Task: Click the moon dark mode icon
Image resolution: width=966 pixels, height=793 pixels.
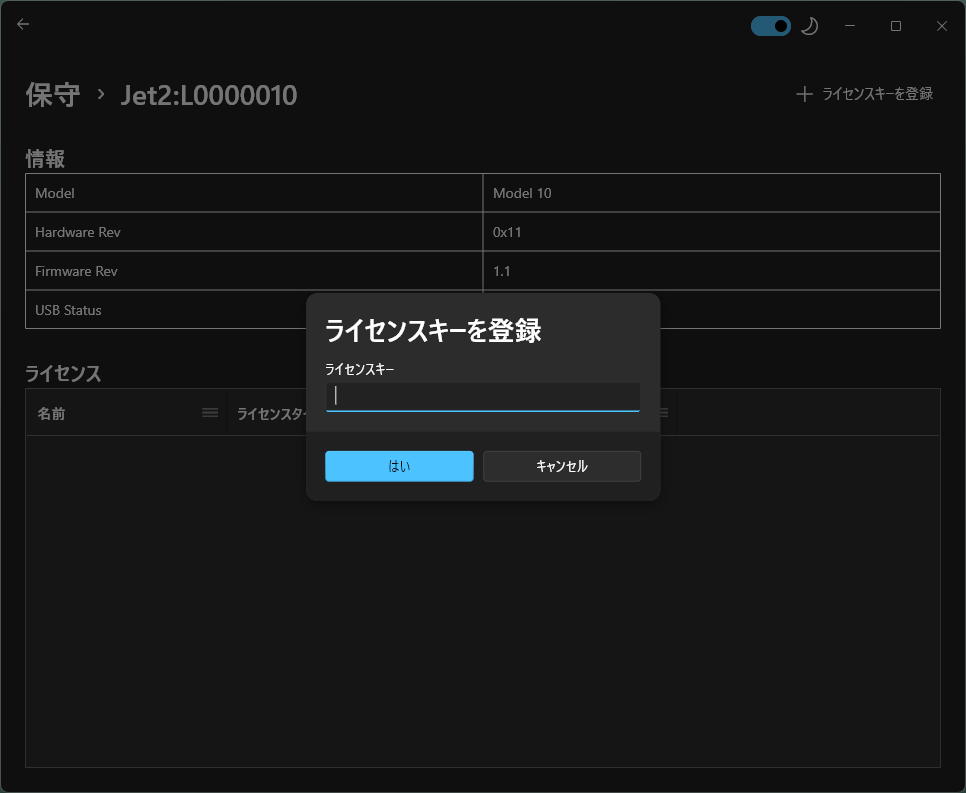Action: [809, 25]
